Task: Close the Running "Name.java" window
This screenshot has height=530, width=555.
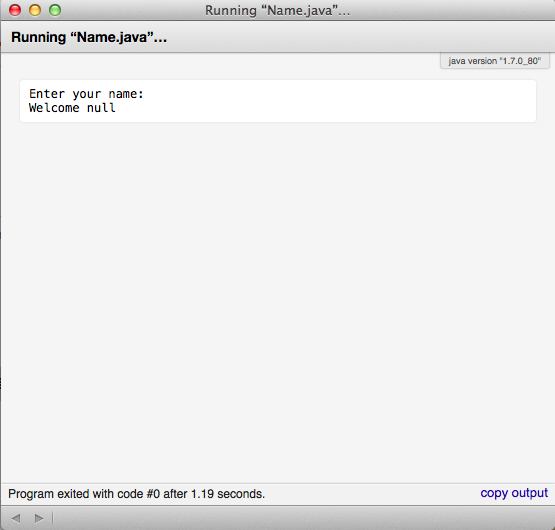Action: (15, 10)
